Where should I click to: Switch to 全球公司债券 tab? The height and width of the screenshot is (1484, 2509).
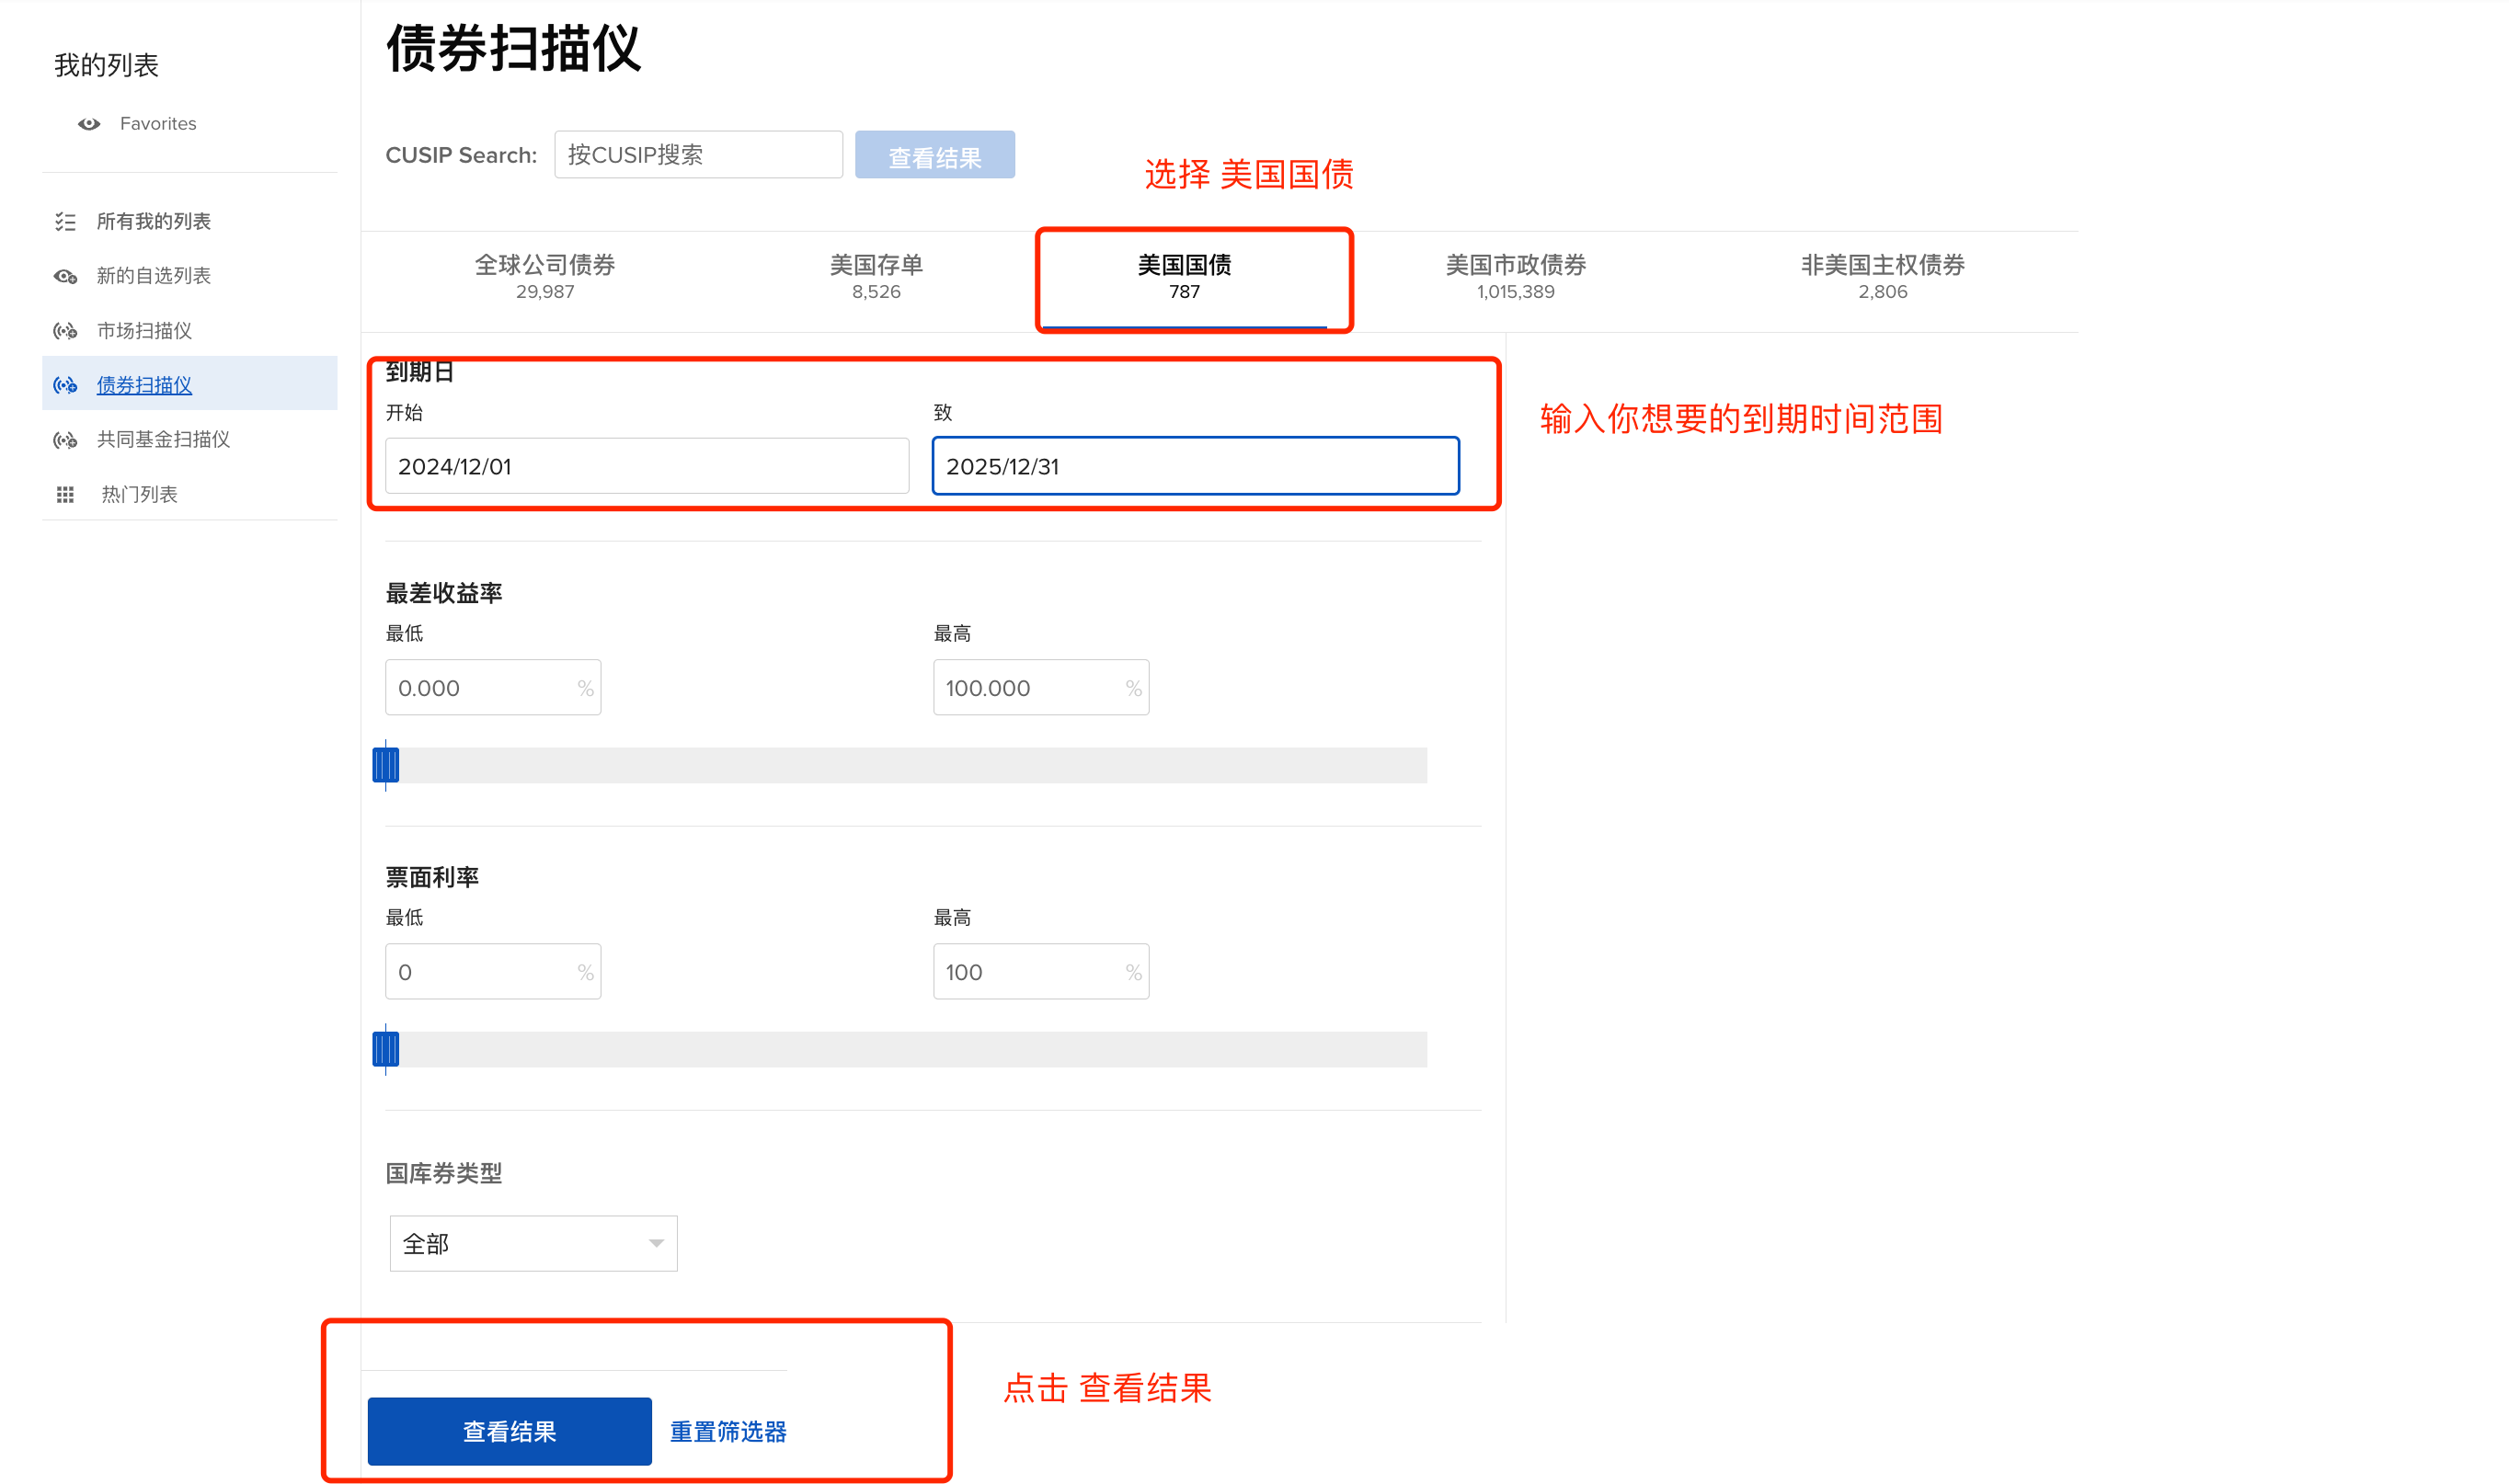[x=545, y=277]
